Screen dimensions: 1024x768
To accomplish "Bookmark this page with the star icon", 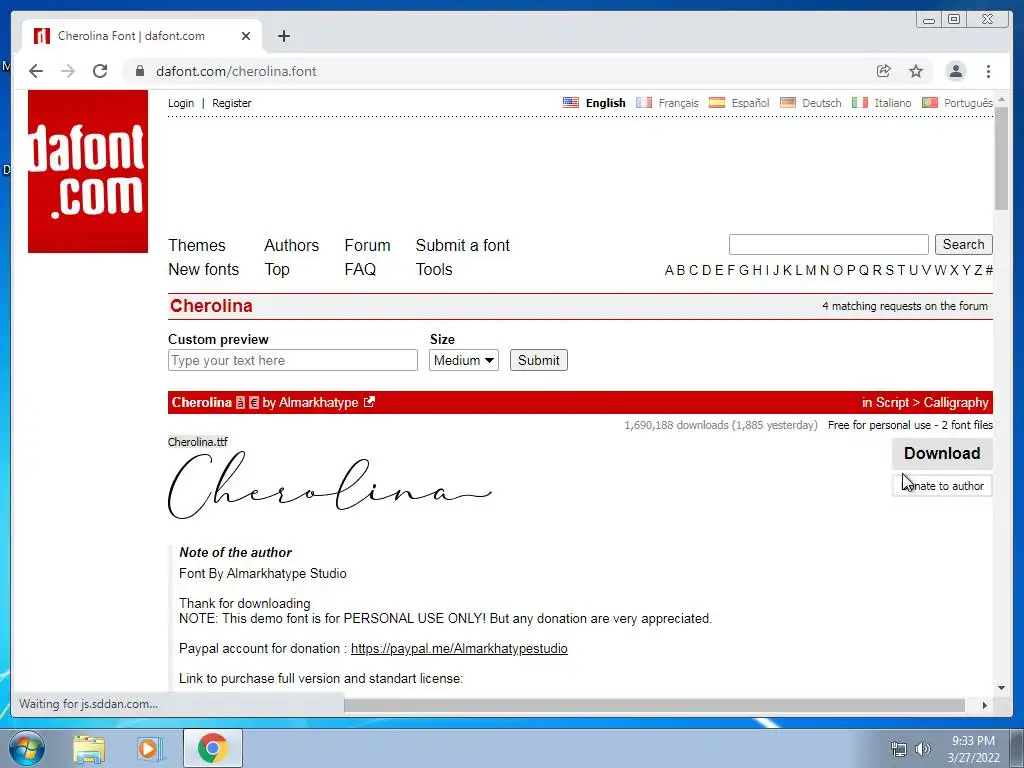I will pyautogui.click(x=916, y=71).
